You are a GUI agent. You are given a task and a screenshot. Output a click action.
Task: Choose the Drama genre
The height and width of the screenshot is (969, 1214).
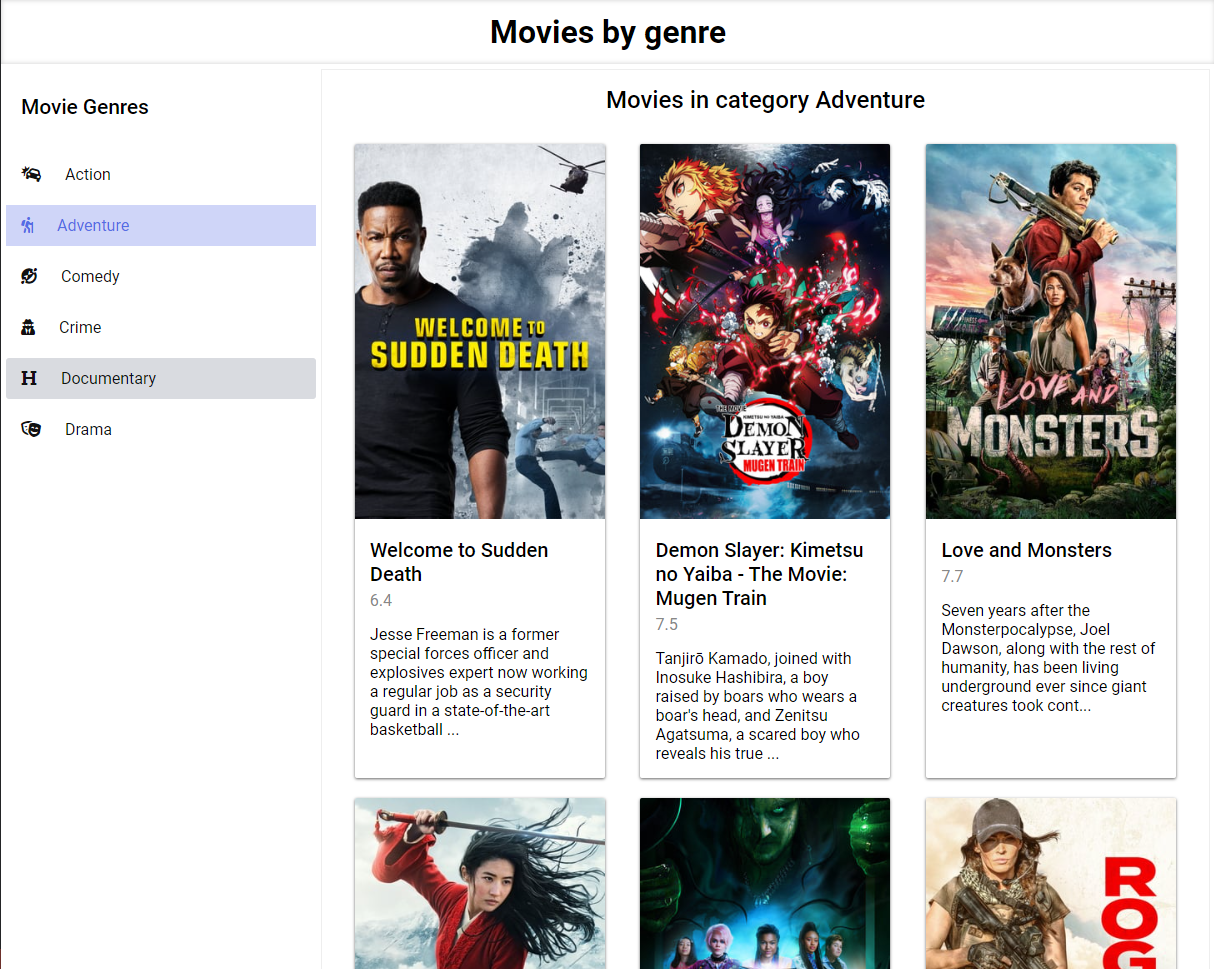pyautogui.click(x=161, y=429)
